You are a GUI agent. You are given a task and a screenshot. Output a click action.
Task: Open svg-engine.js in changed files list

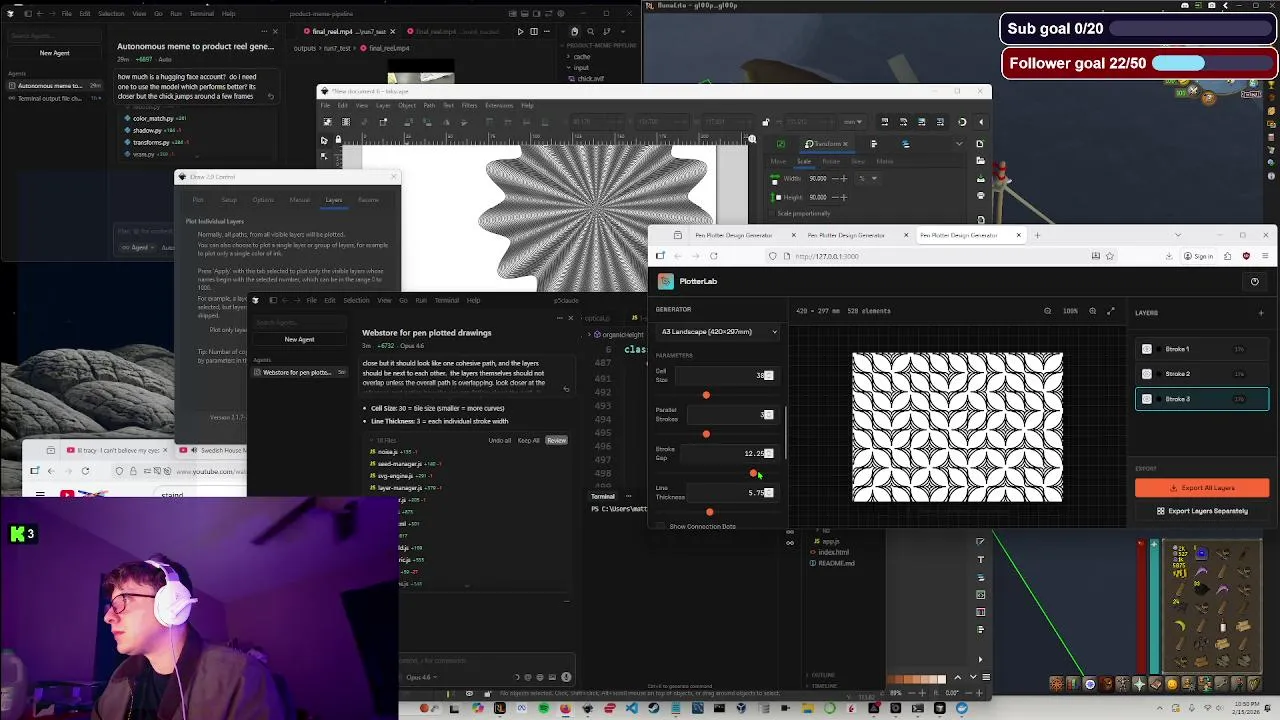[x=397, y=476]
